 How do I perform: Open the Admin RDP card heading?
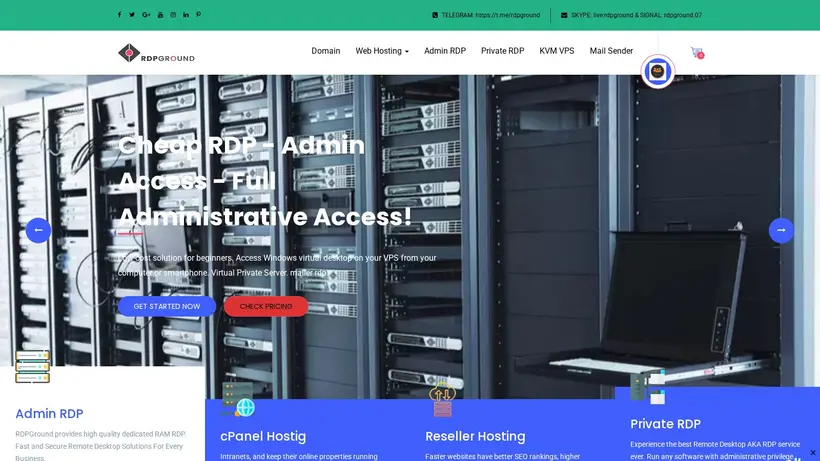[49, 413]
